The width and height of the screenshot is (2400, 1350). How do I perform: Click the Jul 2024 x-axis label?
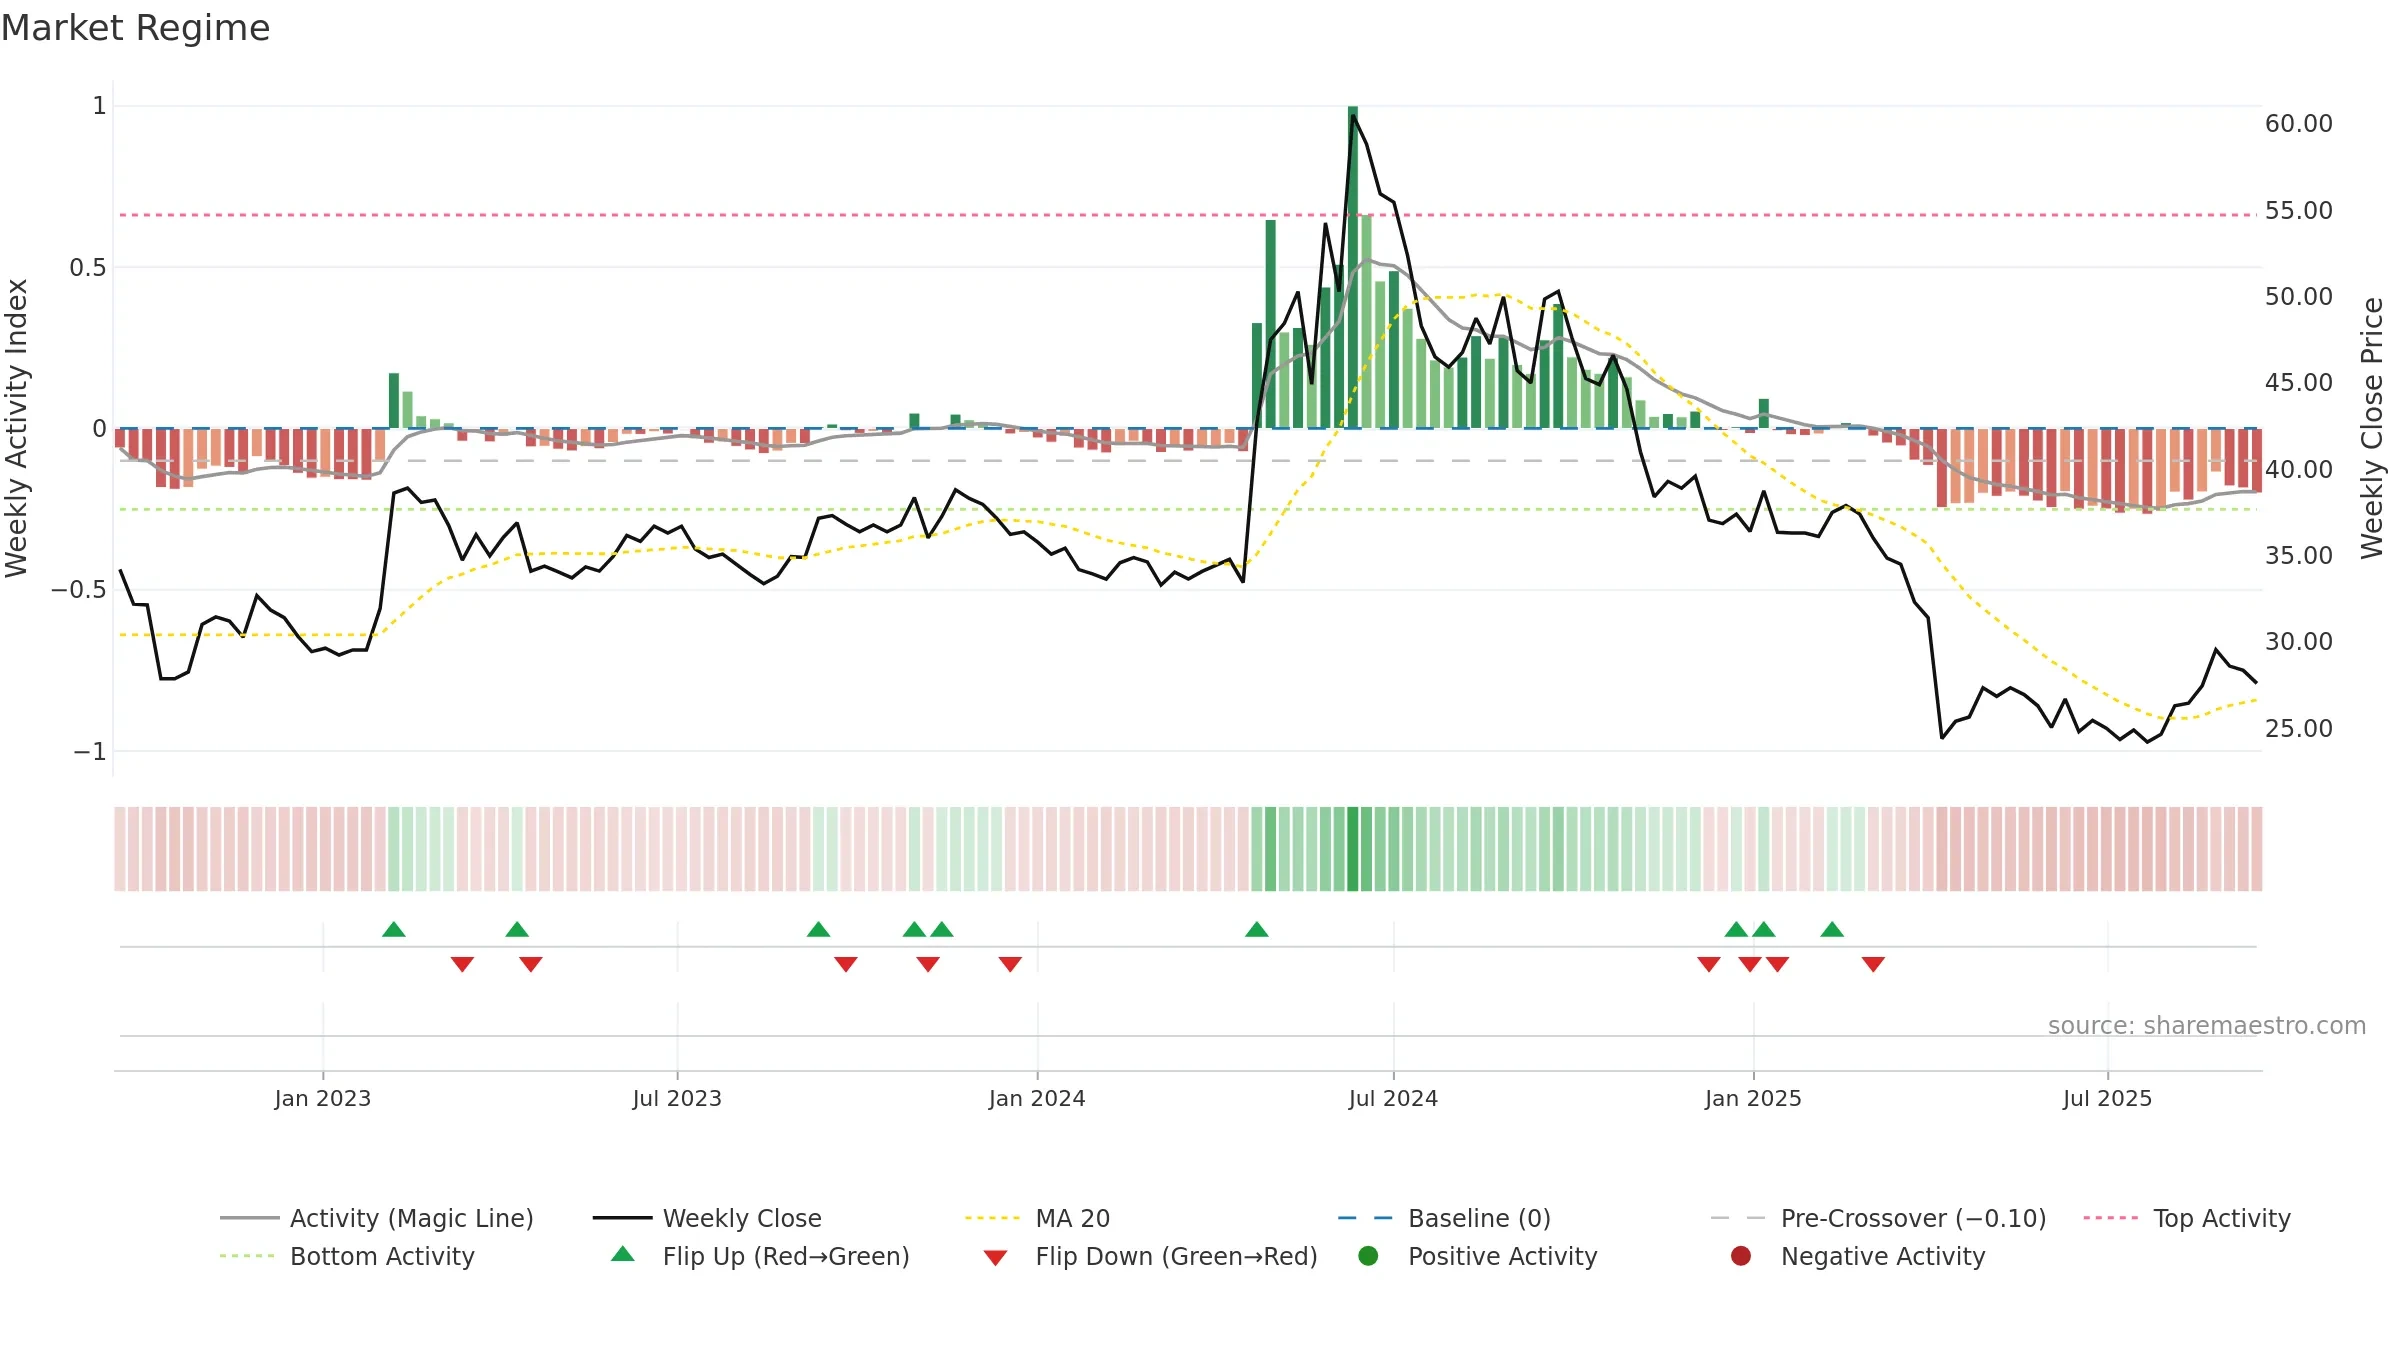(x=1393, y=1098)
